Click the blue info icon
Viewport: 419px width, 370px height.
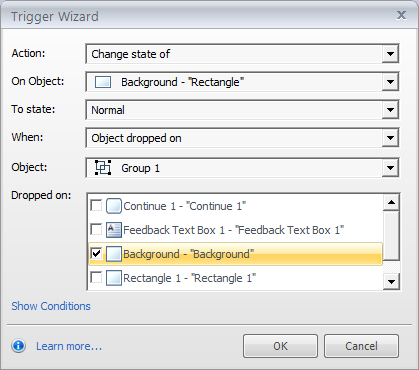[19, 346]
